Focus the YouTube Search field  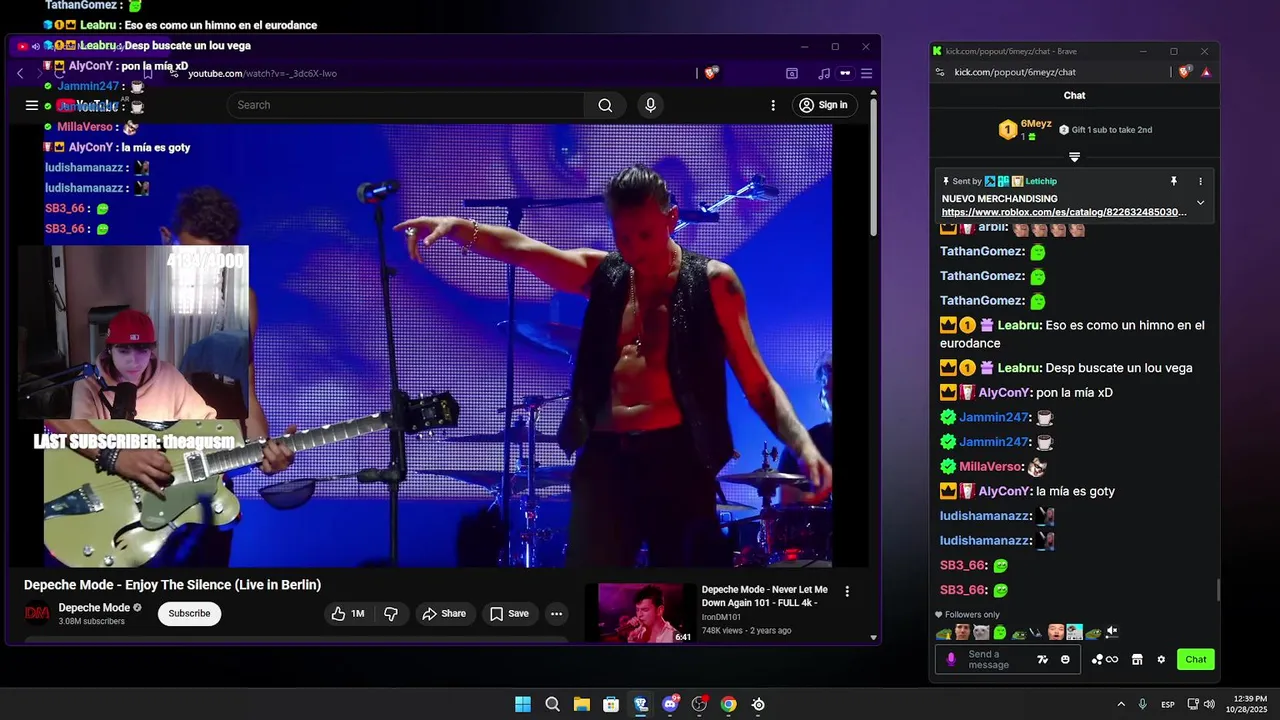pyautogui.click(x=405, y=105)
